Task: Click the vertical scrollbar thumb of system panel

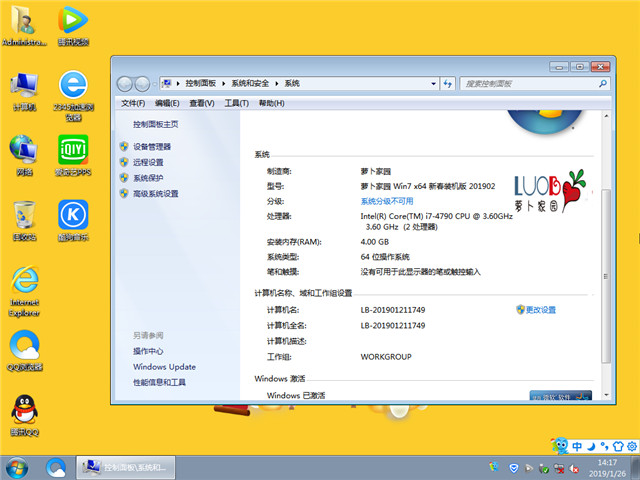Action: tap(606, 276)
